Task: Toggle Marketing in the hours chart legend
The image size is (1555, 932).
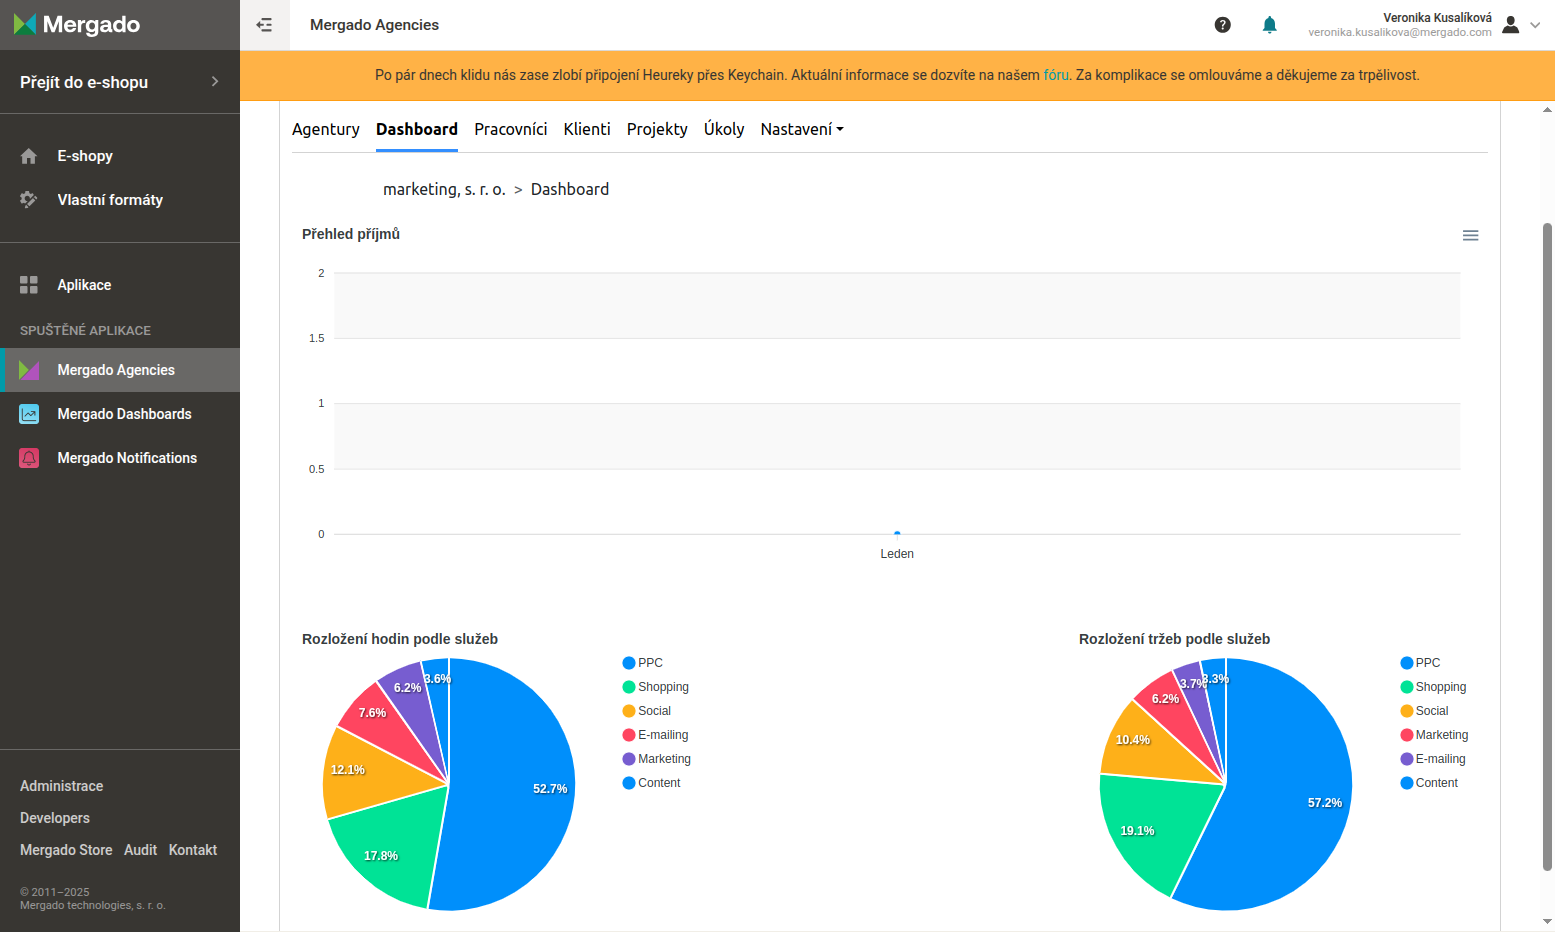Action: pos(657,759)
